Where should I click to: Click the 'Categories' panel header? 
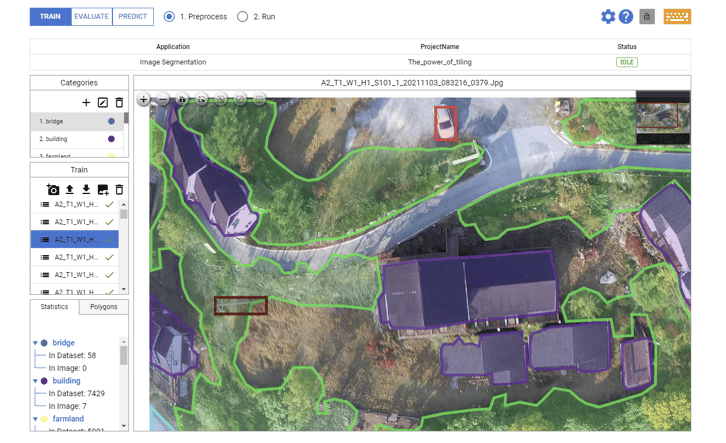coord(79,83)
